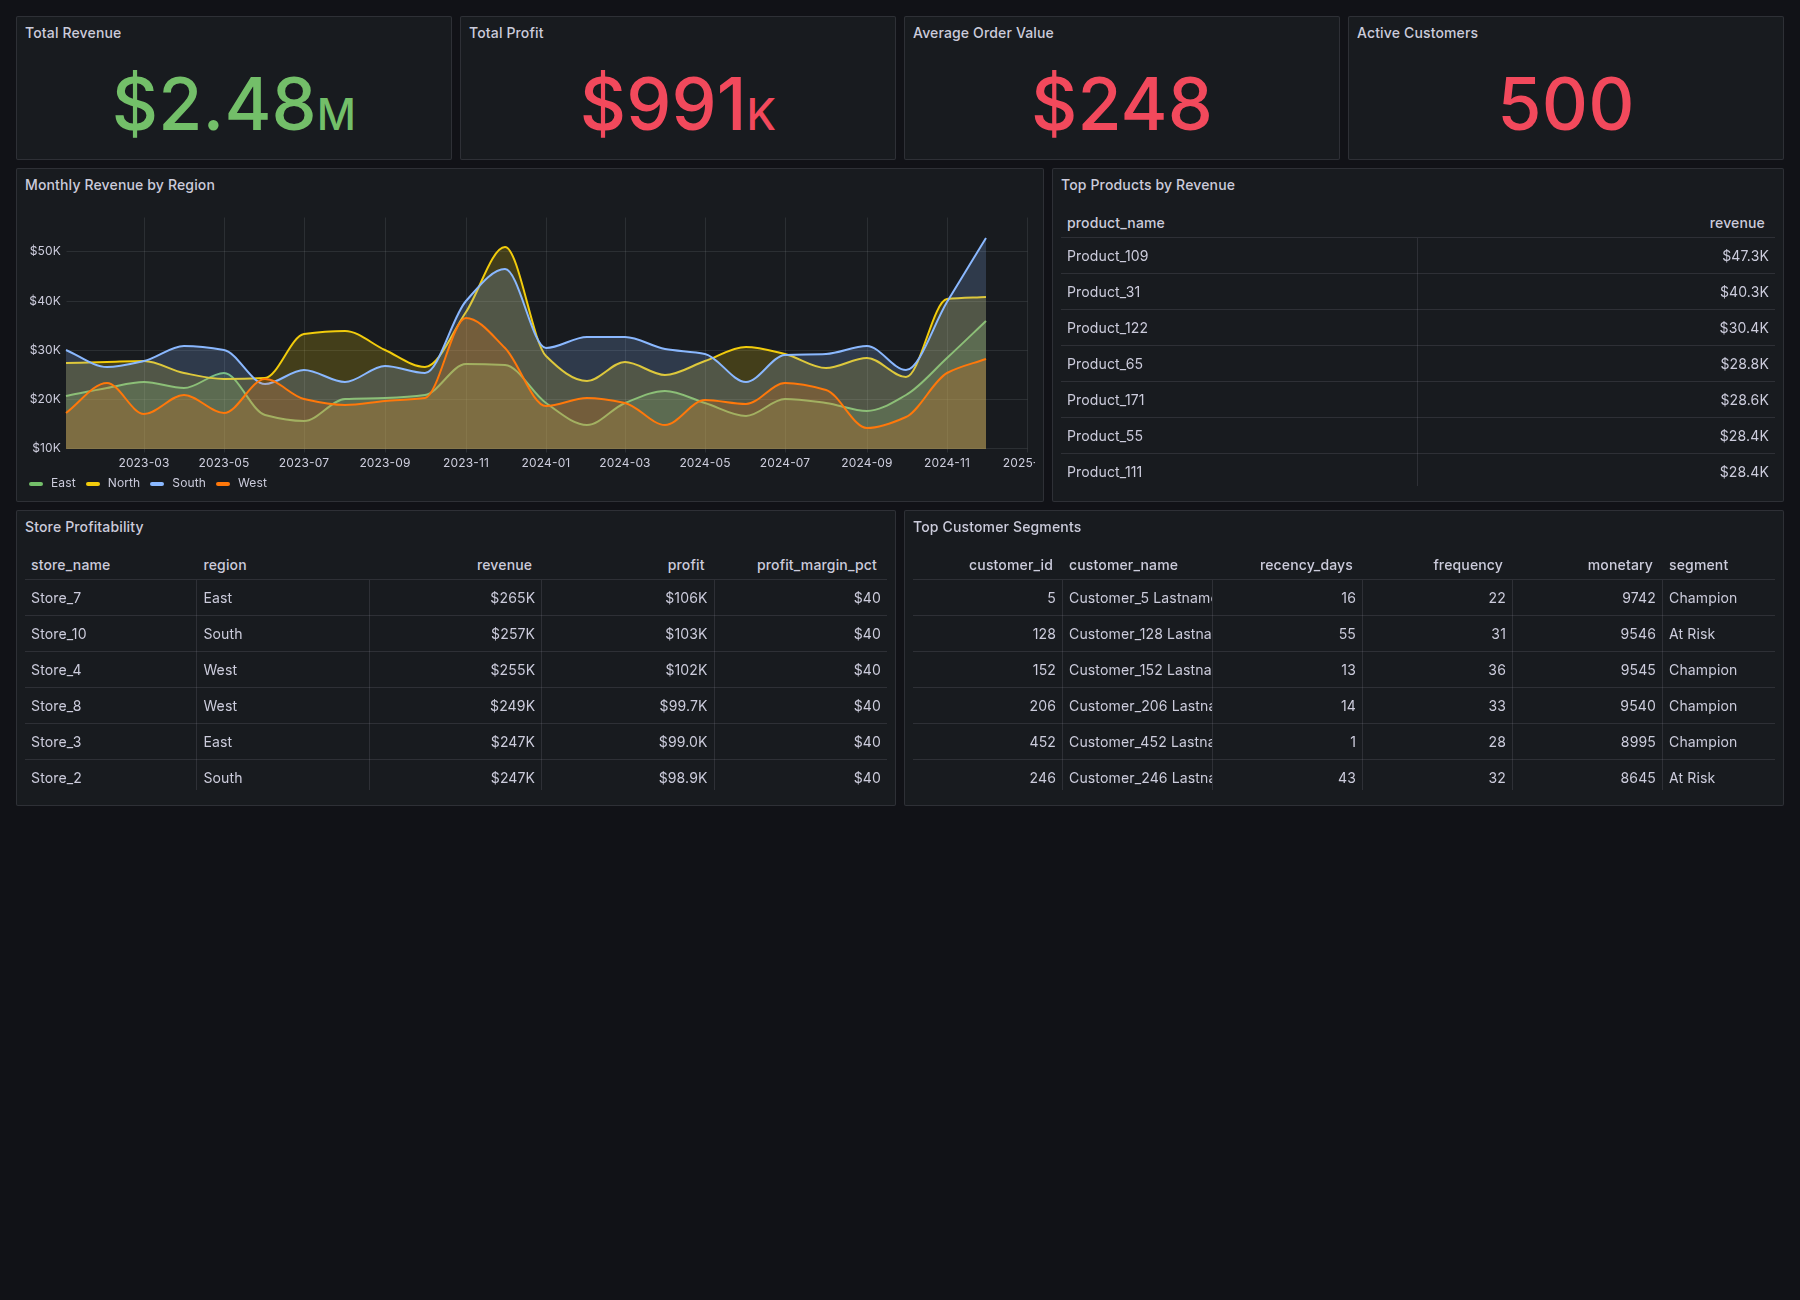The image size is (1800, 1300).
Task: Select Customer_152 name cell
Action: (x=1138, y=670)
